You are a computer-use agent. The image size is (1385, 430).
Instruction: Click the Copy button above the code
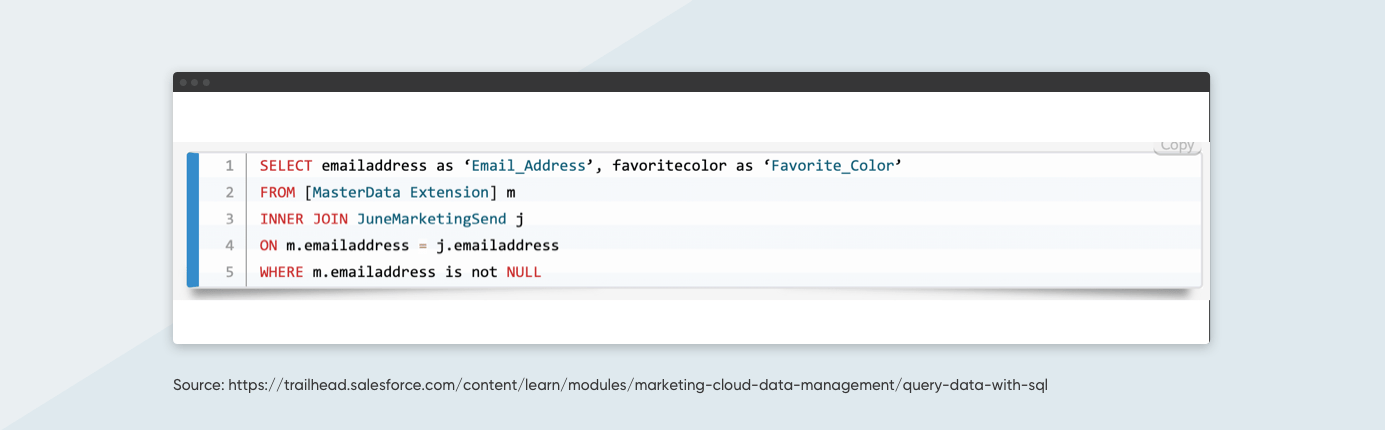coord(1177,146)
